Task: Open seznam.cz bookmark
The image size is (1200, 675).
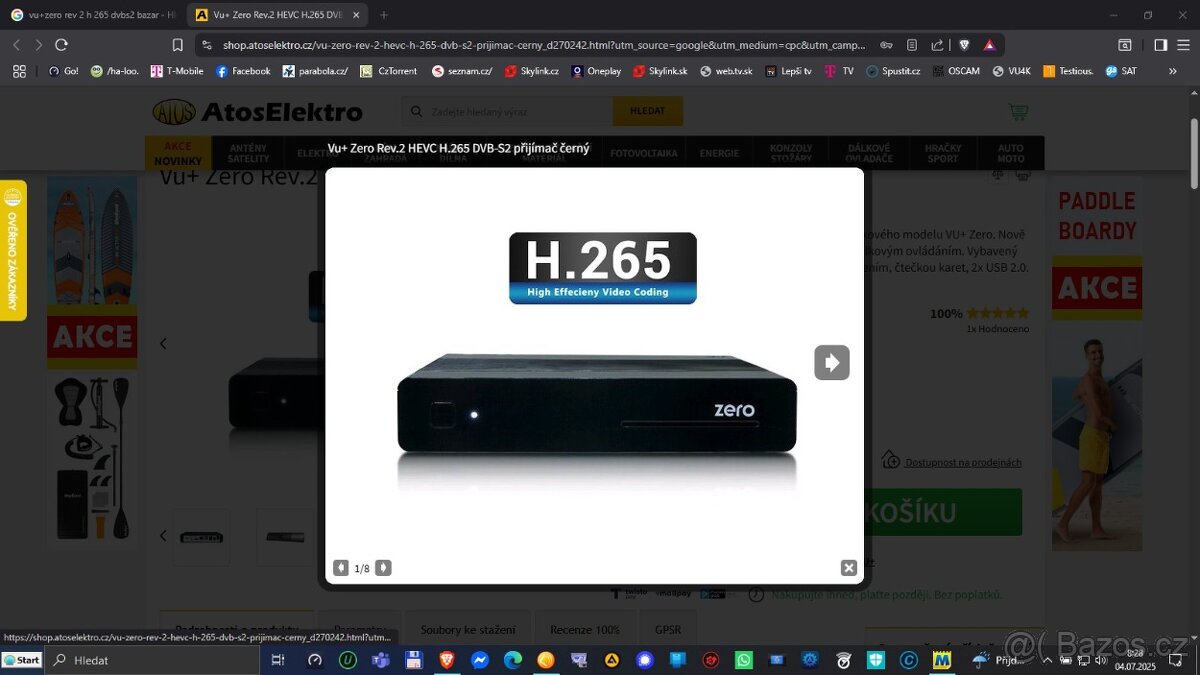Action: point(462,71)
